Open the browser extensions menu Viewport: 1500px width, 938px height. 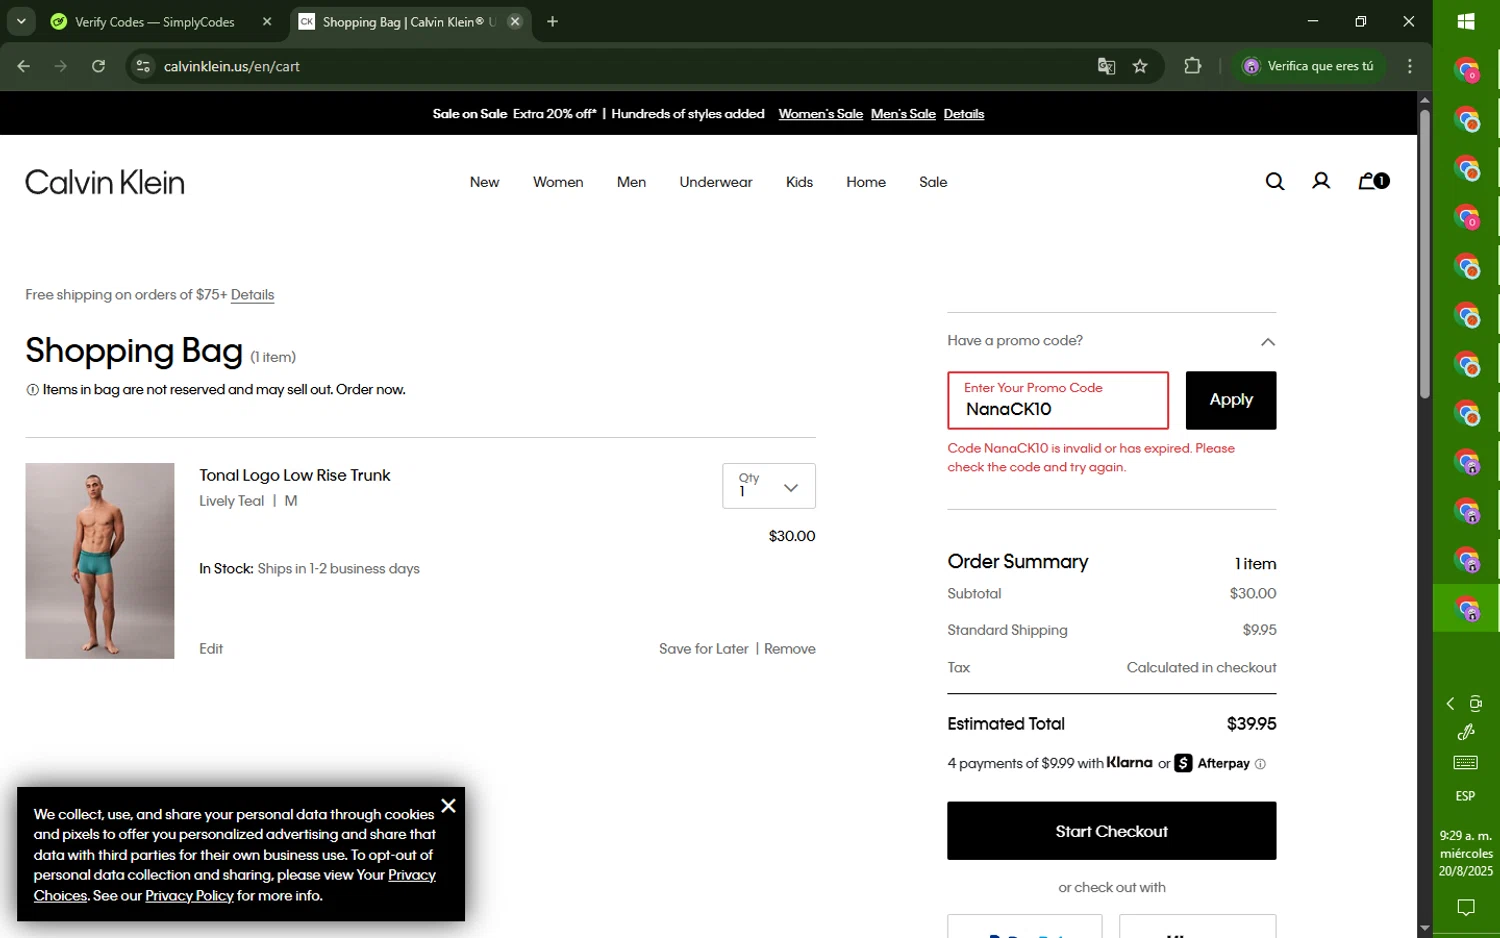point(1192,66)
